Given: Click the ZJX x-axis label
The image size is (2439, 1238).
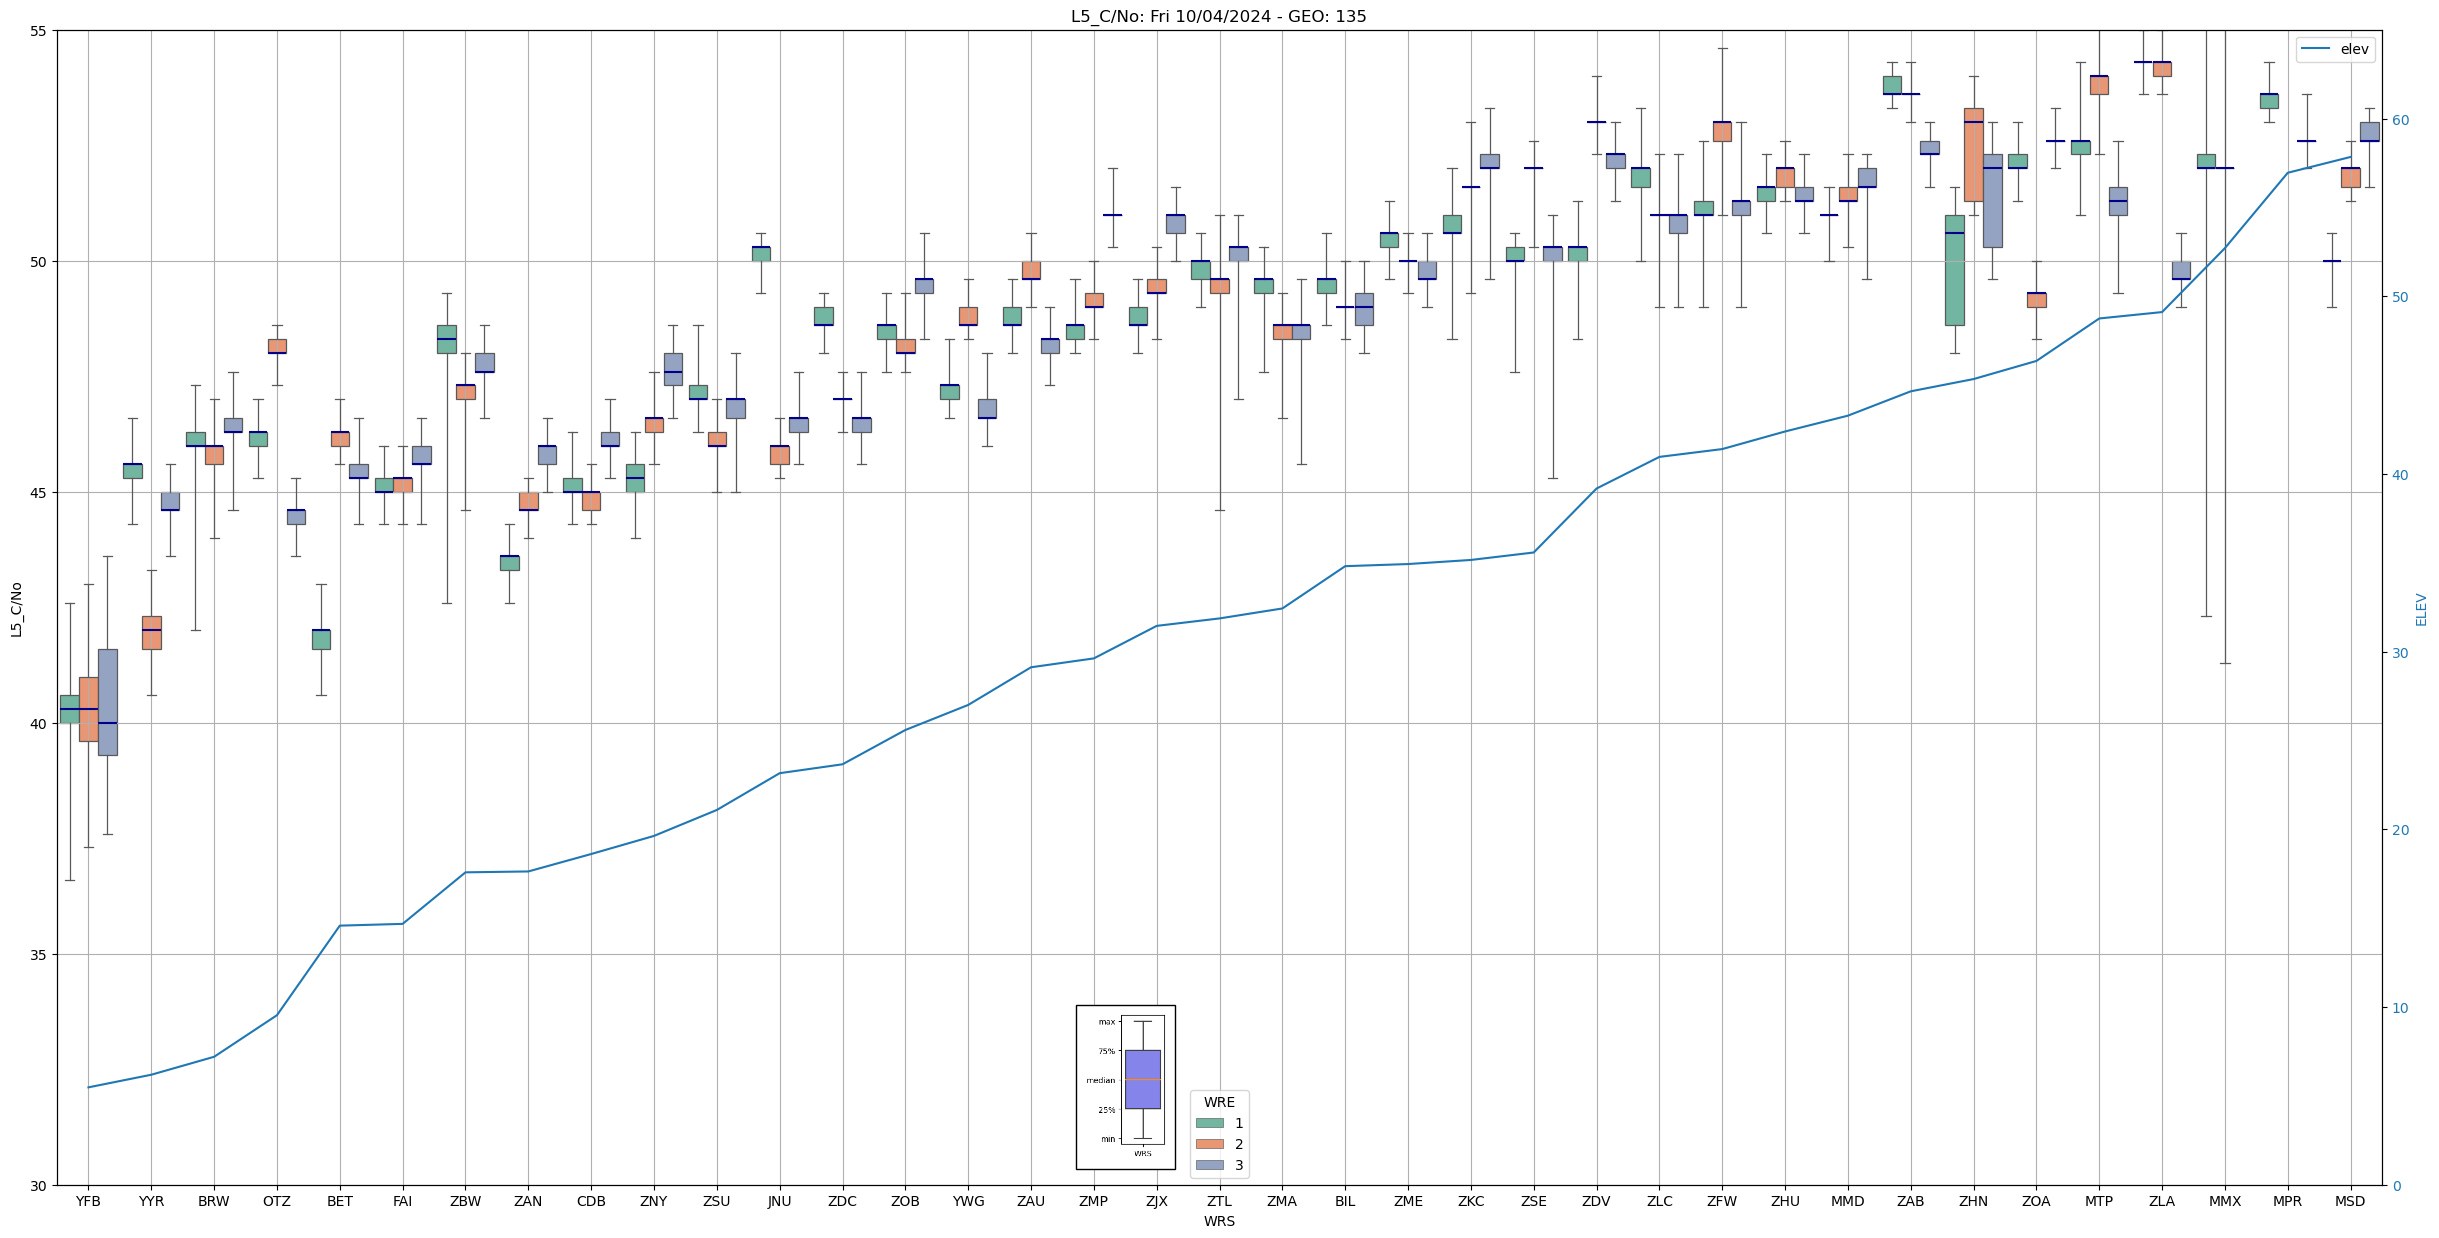Looking at the screenshot, I should pyautogui.click(x=1157, y=1201).
